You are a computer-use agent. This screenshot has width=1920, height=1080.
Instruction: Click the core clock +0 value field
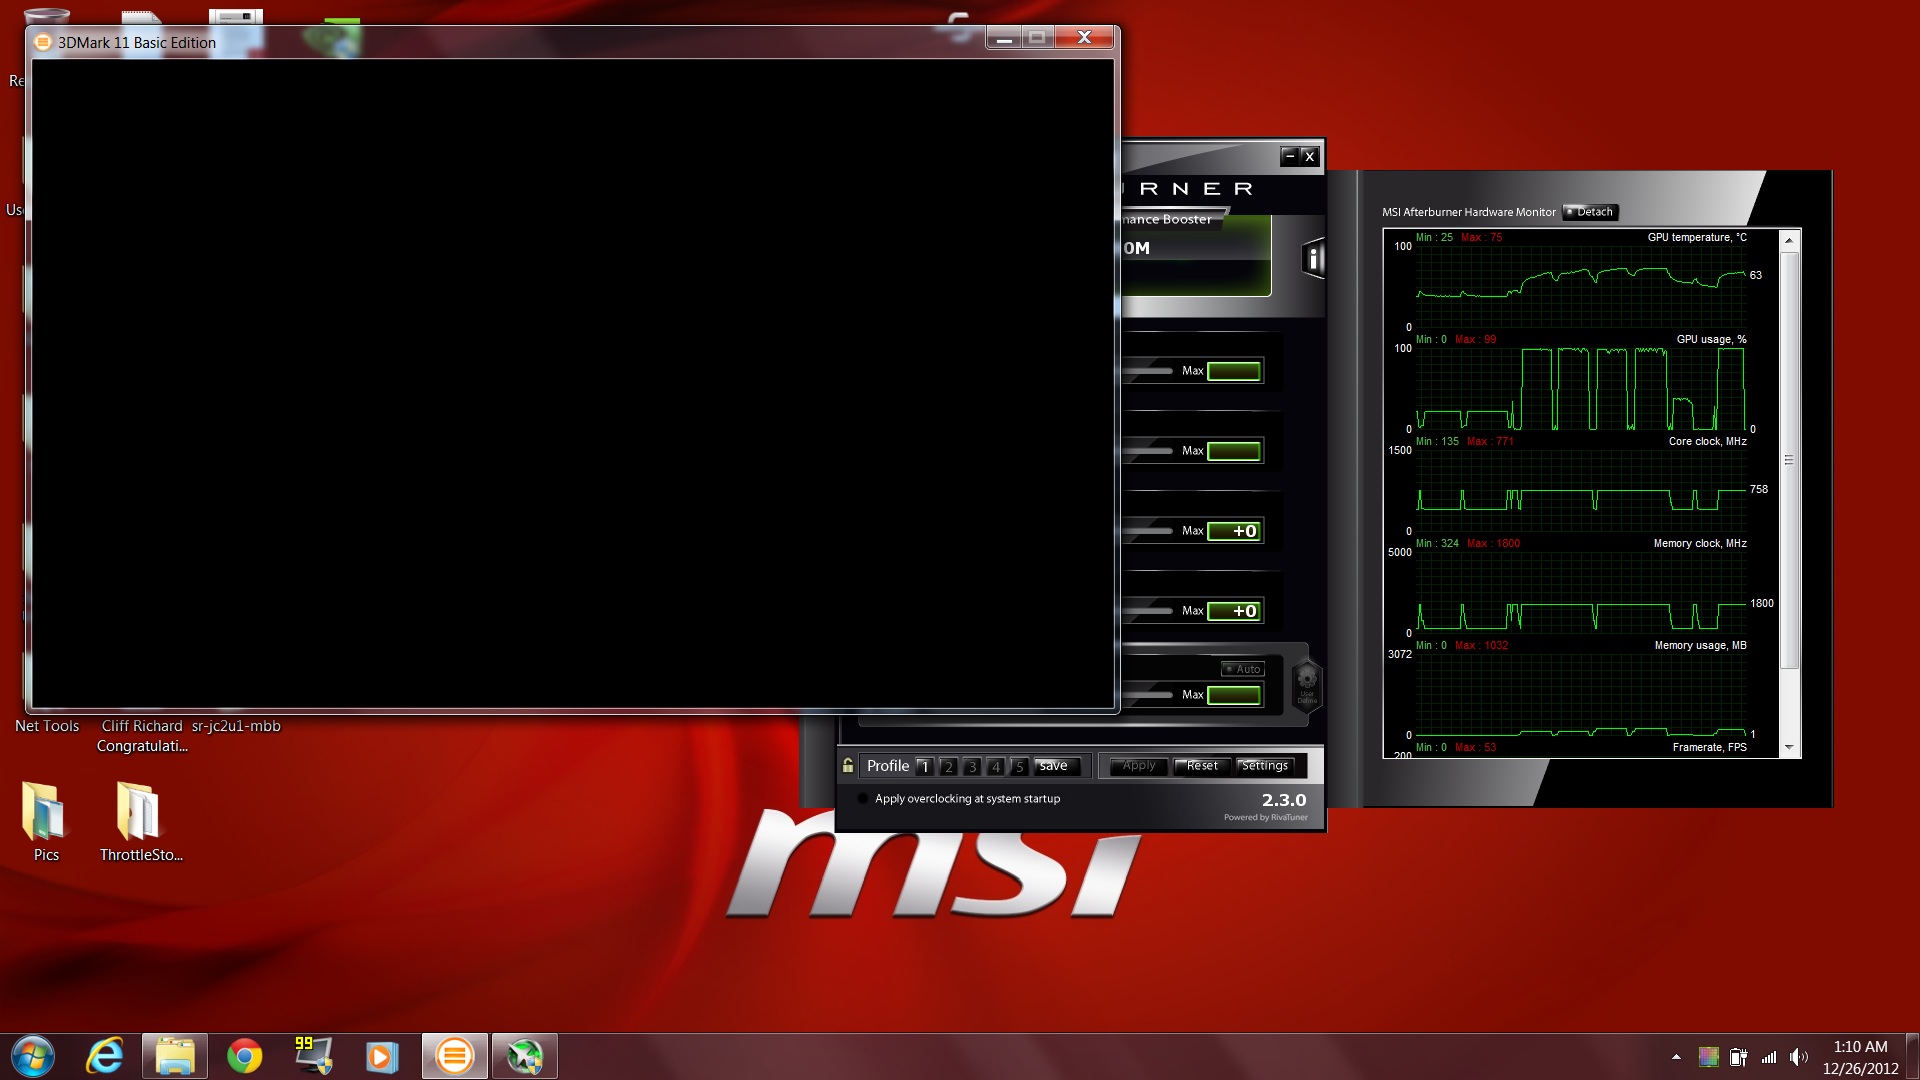pos(1233,531)
